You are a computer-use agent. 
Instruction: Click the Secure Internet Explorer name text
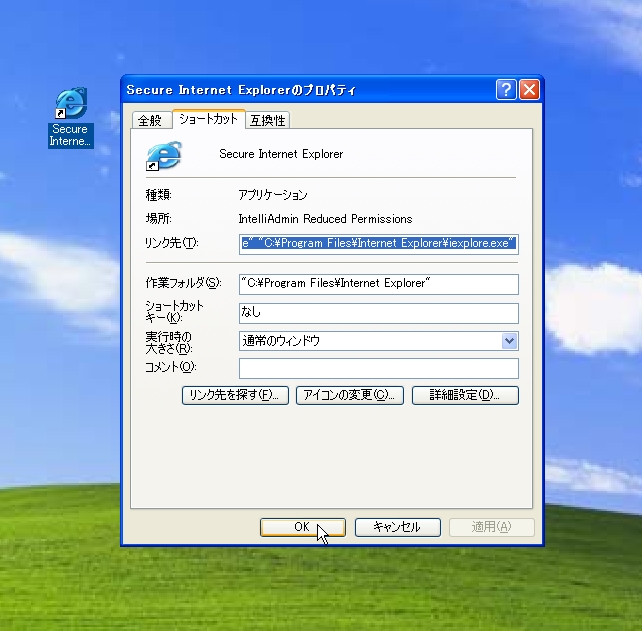281,154
